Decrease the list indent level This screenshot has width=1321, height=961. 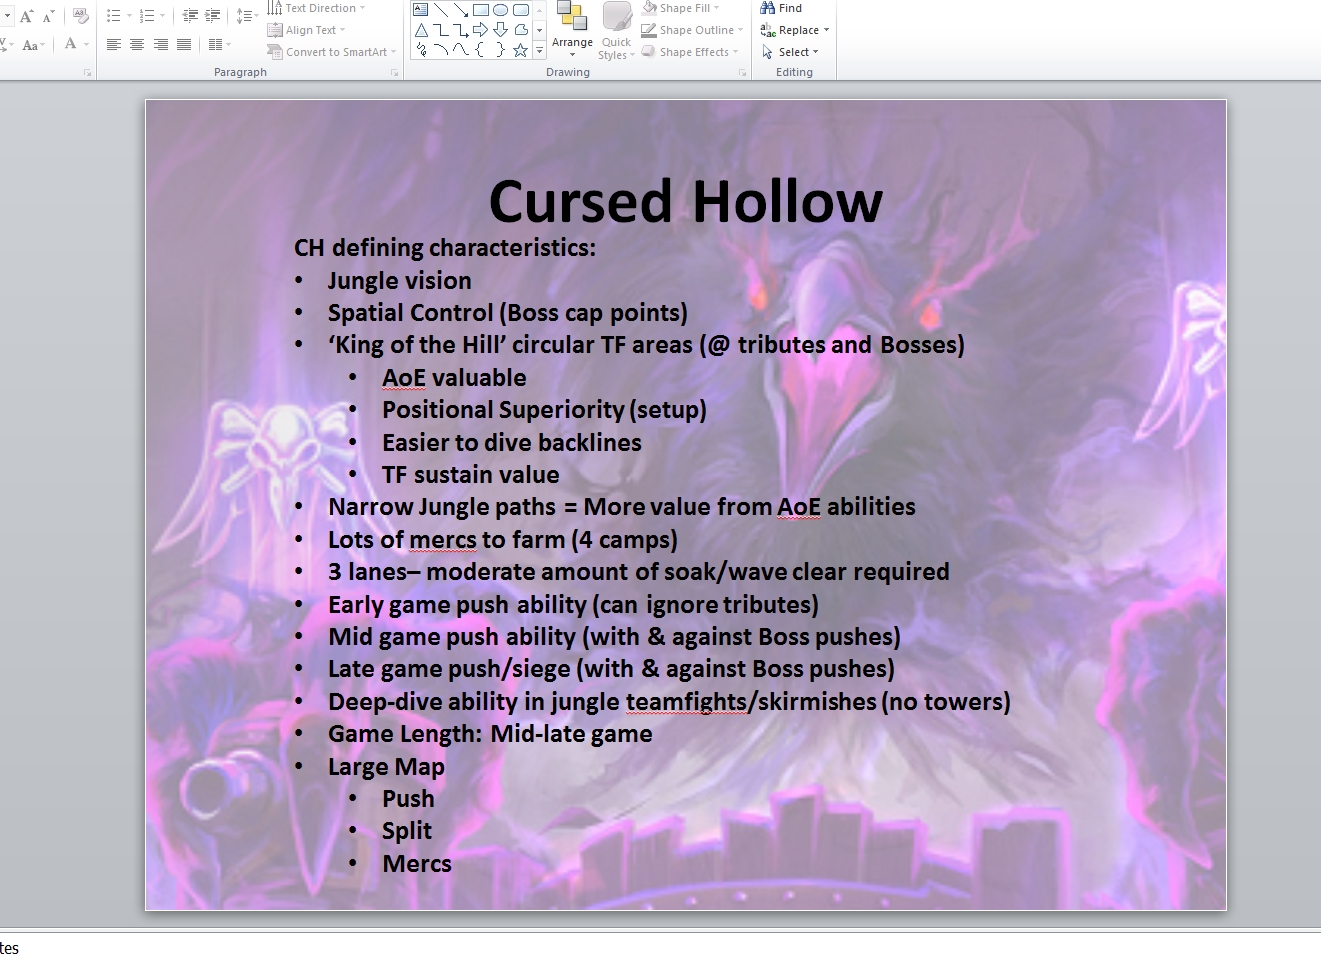point(190,16)
